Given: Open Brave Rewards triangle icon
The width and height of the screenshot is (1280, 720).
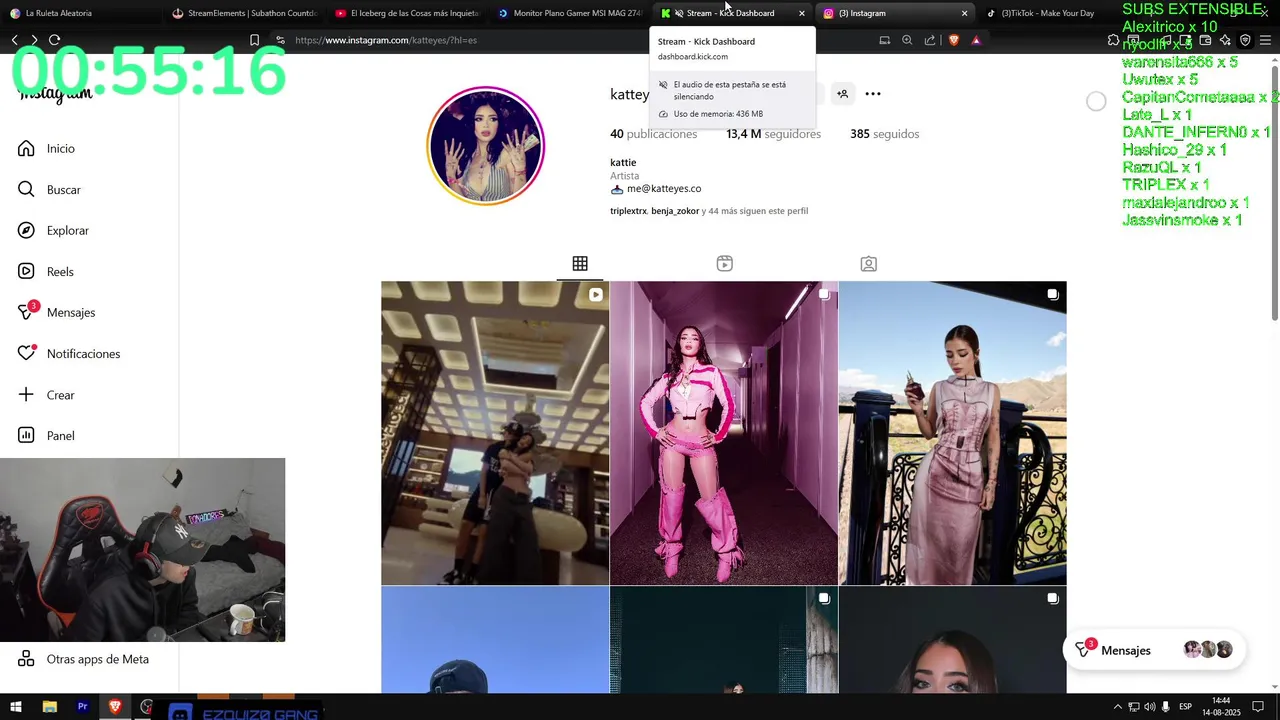Looking at the screenshot, I should pyautogui.click(x=976, y=40).
